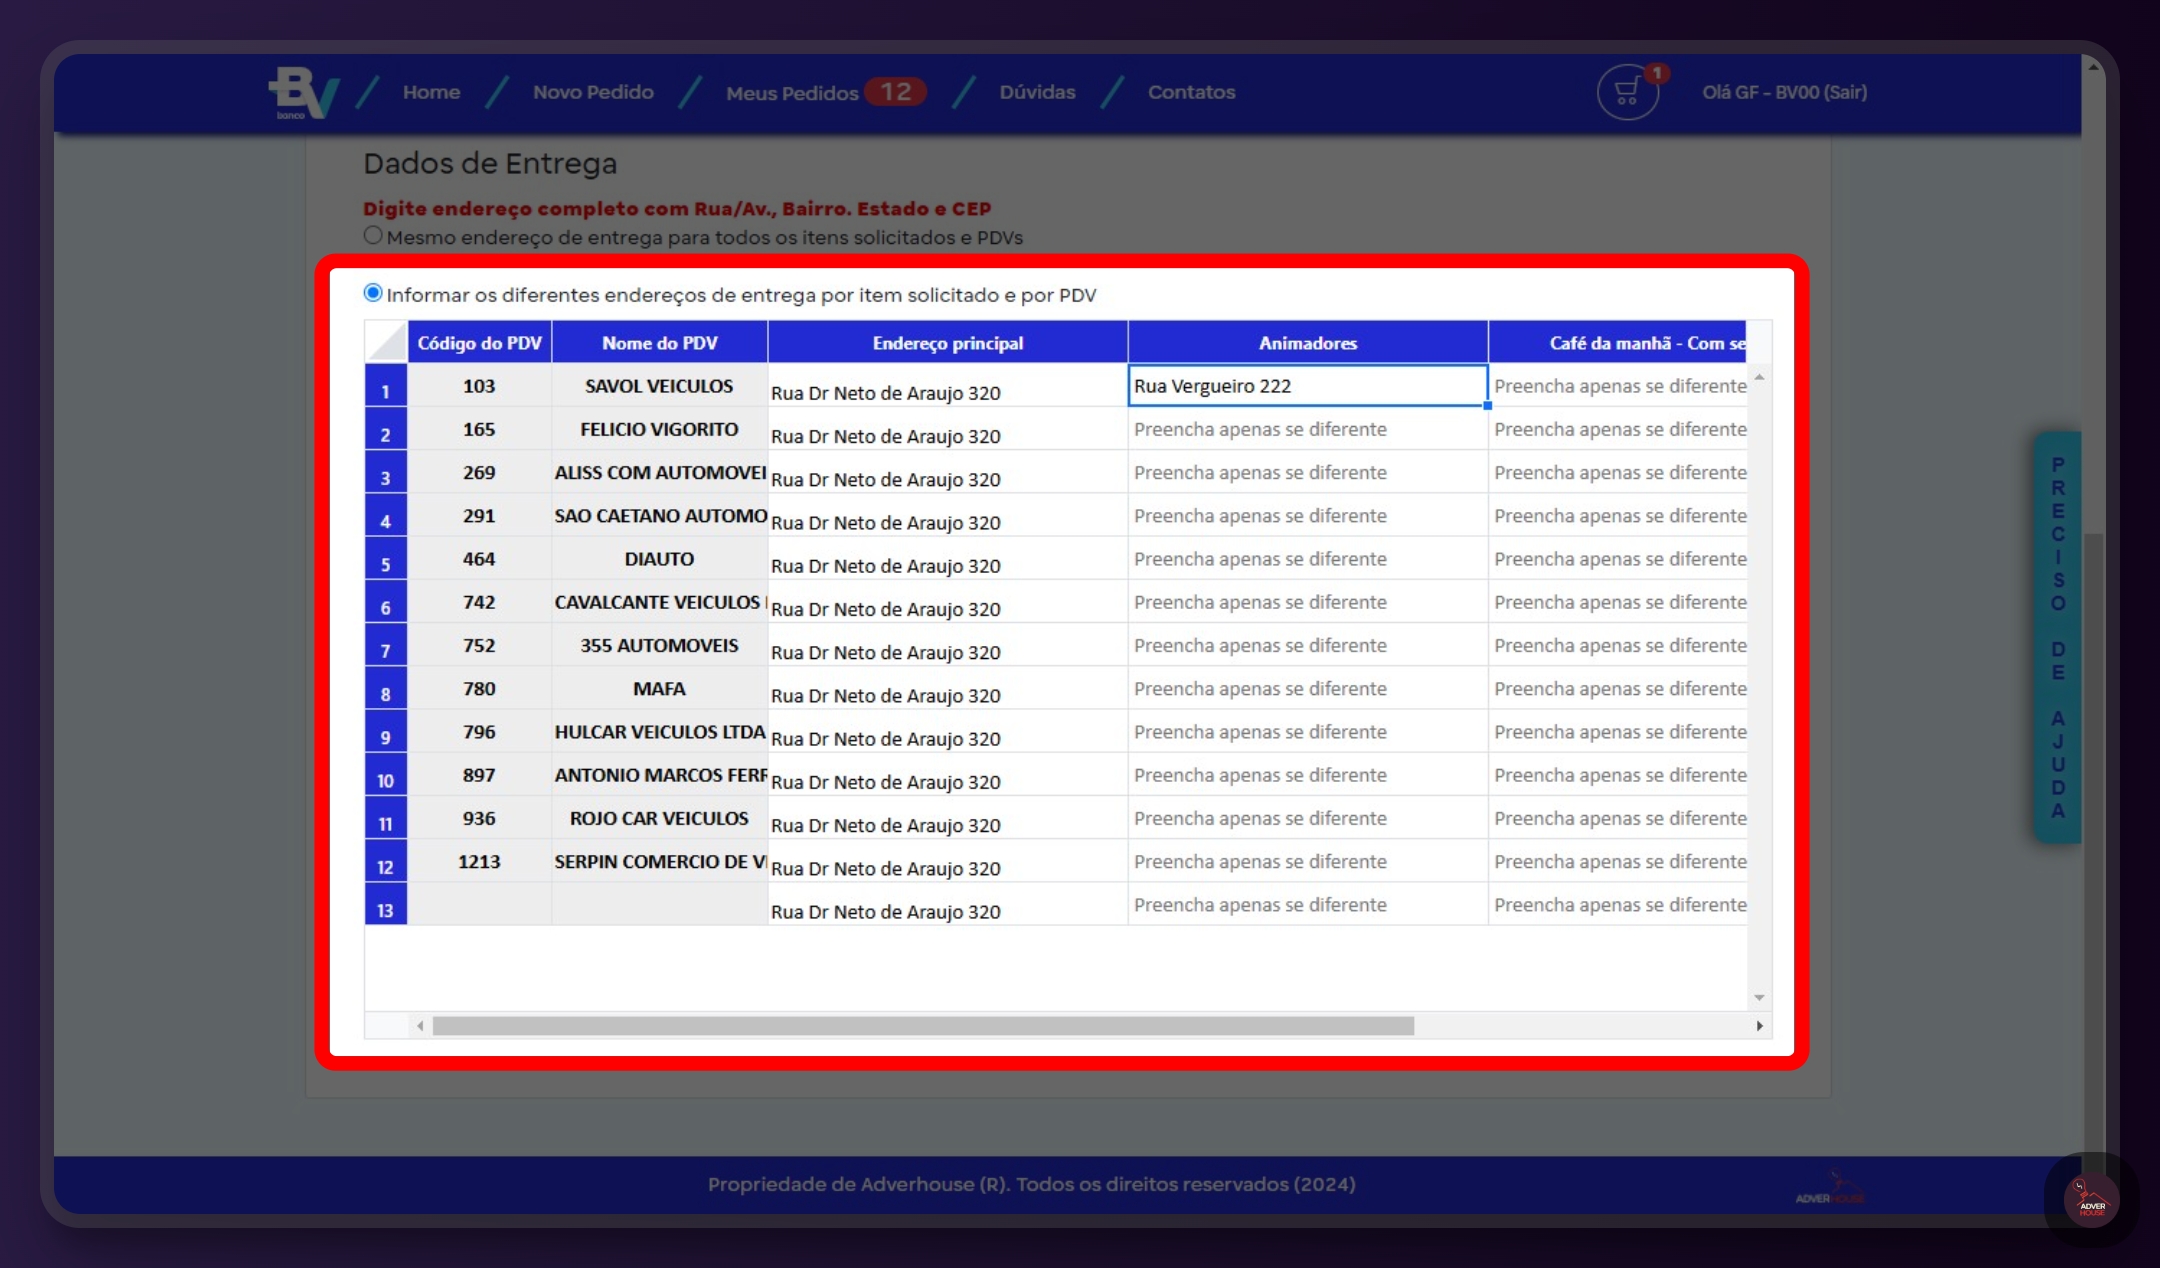Image resolution: width=2160 pixels, height=1268 pixels.
Task: Click PDV name 'ANTONIO MARCOS FERF'
Action: [x=660, y=775]
